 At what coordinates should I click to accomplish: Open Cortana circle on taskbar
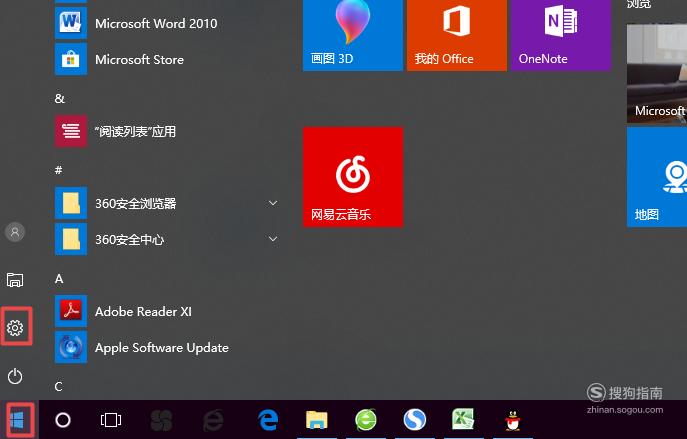(x=63, y=420)
